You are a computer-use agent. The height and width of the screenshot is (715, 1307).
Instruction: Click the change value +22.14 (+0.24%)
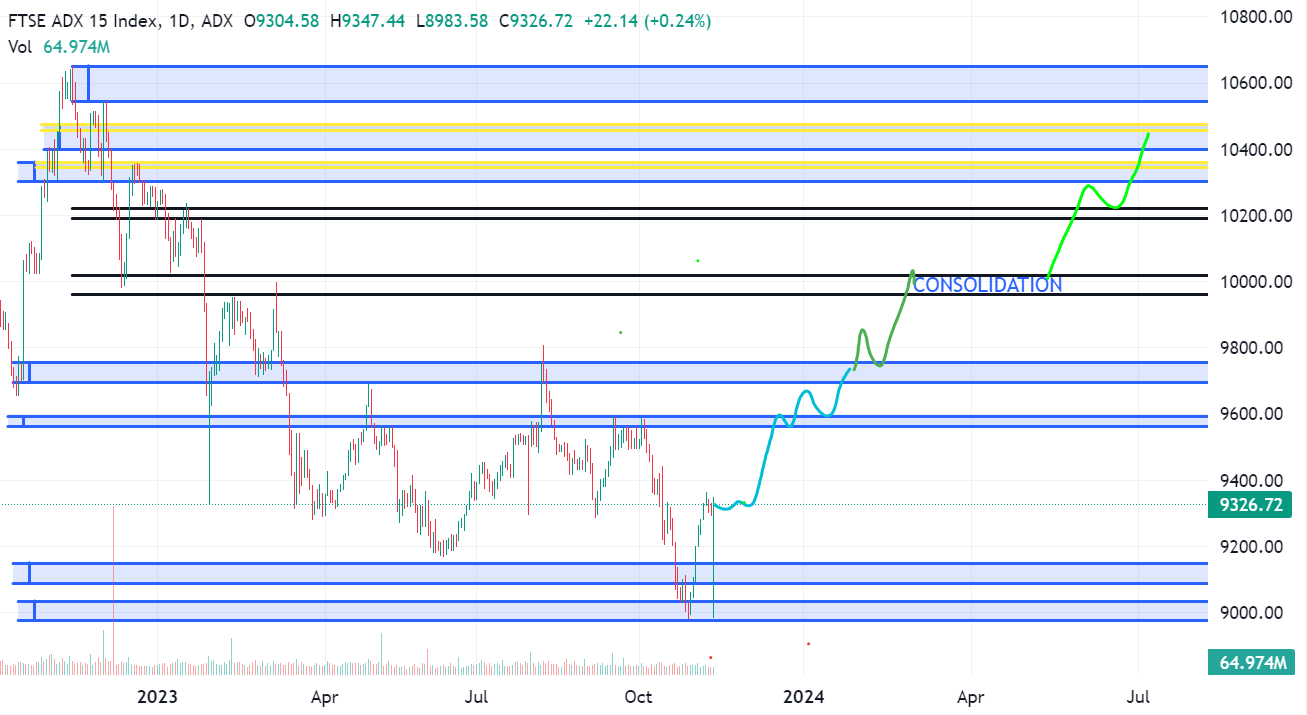point(648,22)
